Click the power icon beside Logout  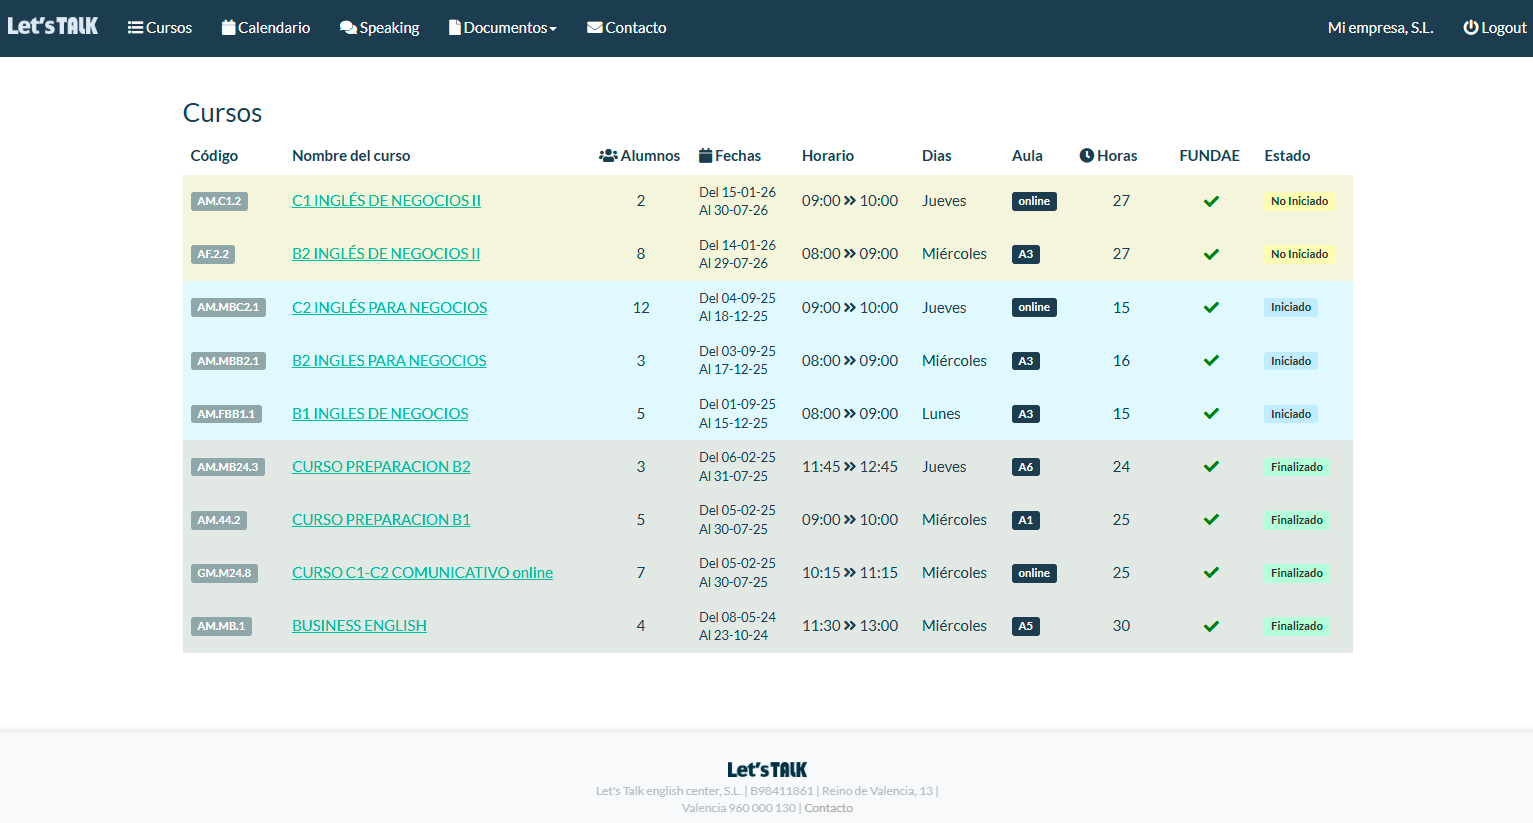coord(1470,28)
